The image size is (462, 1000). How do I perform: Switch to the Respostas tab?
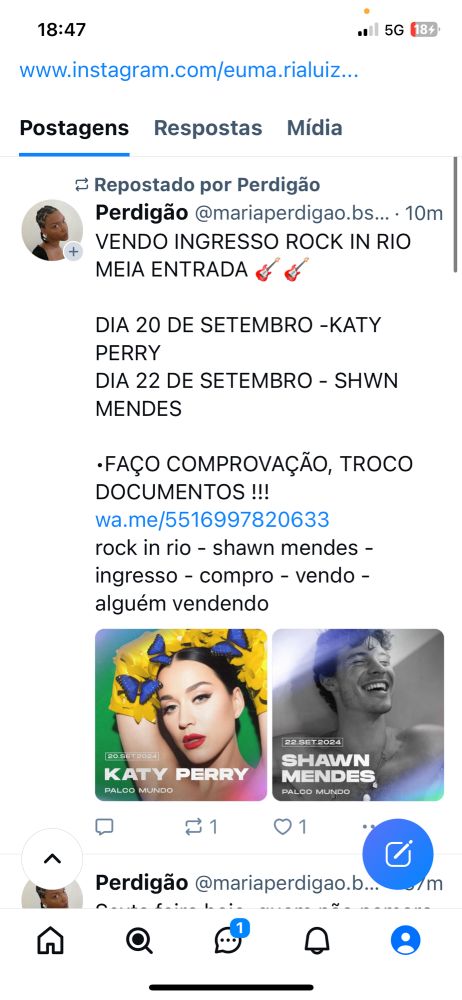208,128
